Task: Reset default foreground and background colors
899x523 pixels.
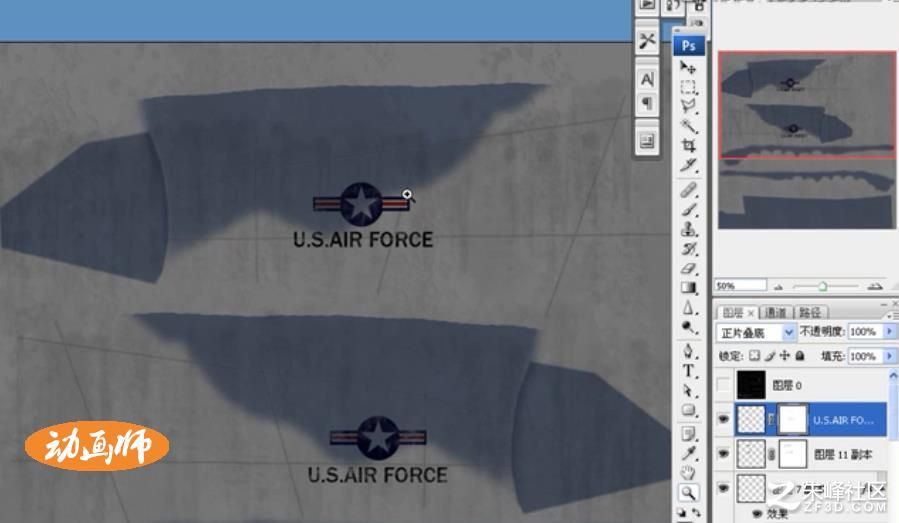Action: click(681, 513)
